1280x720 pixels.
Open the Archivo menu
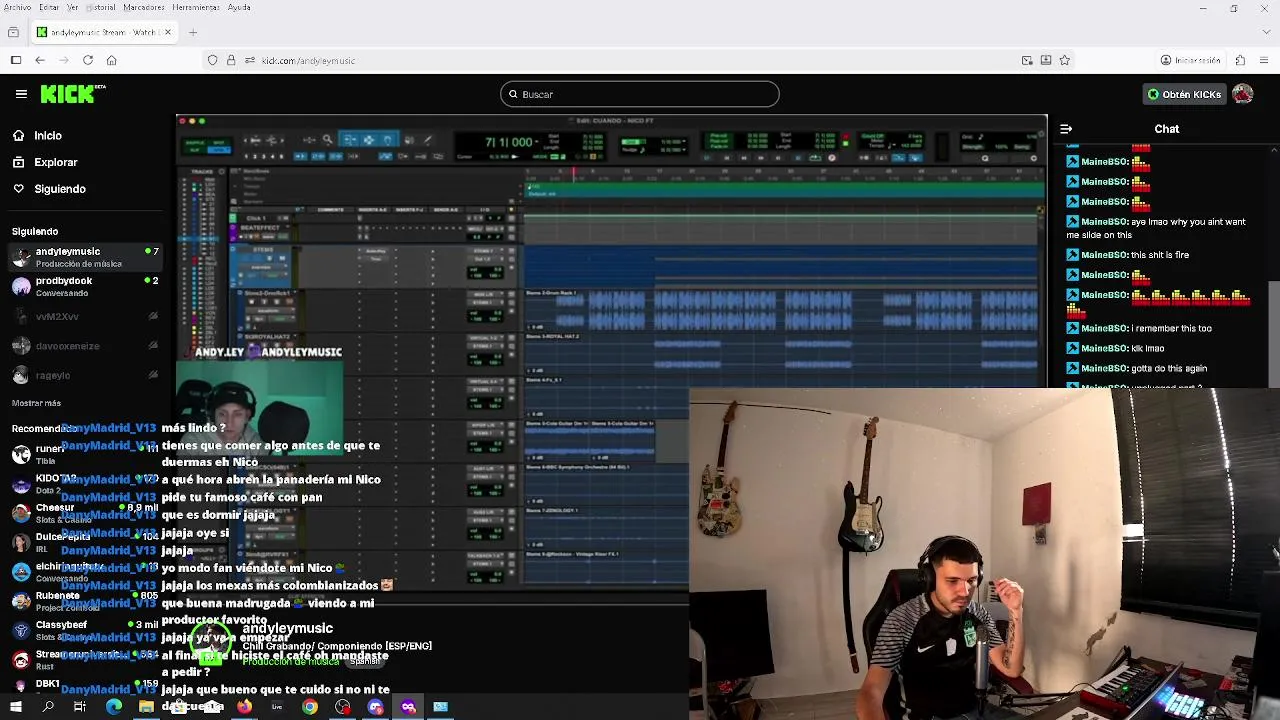pos(16,7)
